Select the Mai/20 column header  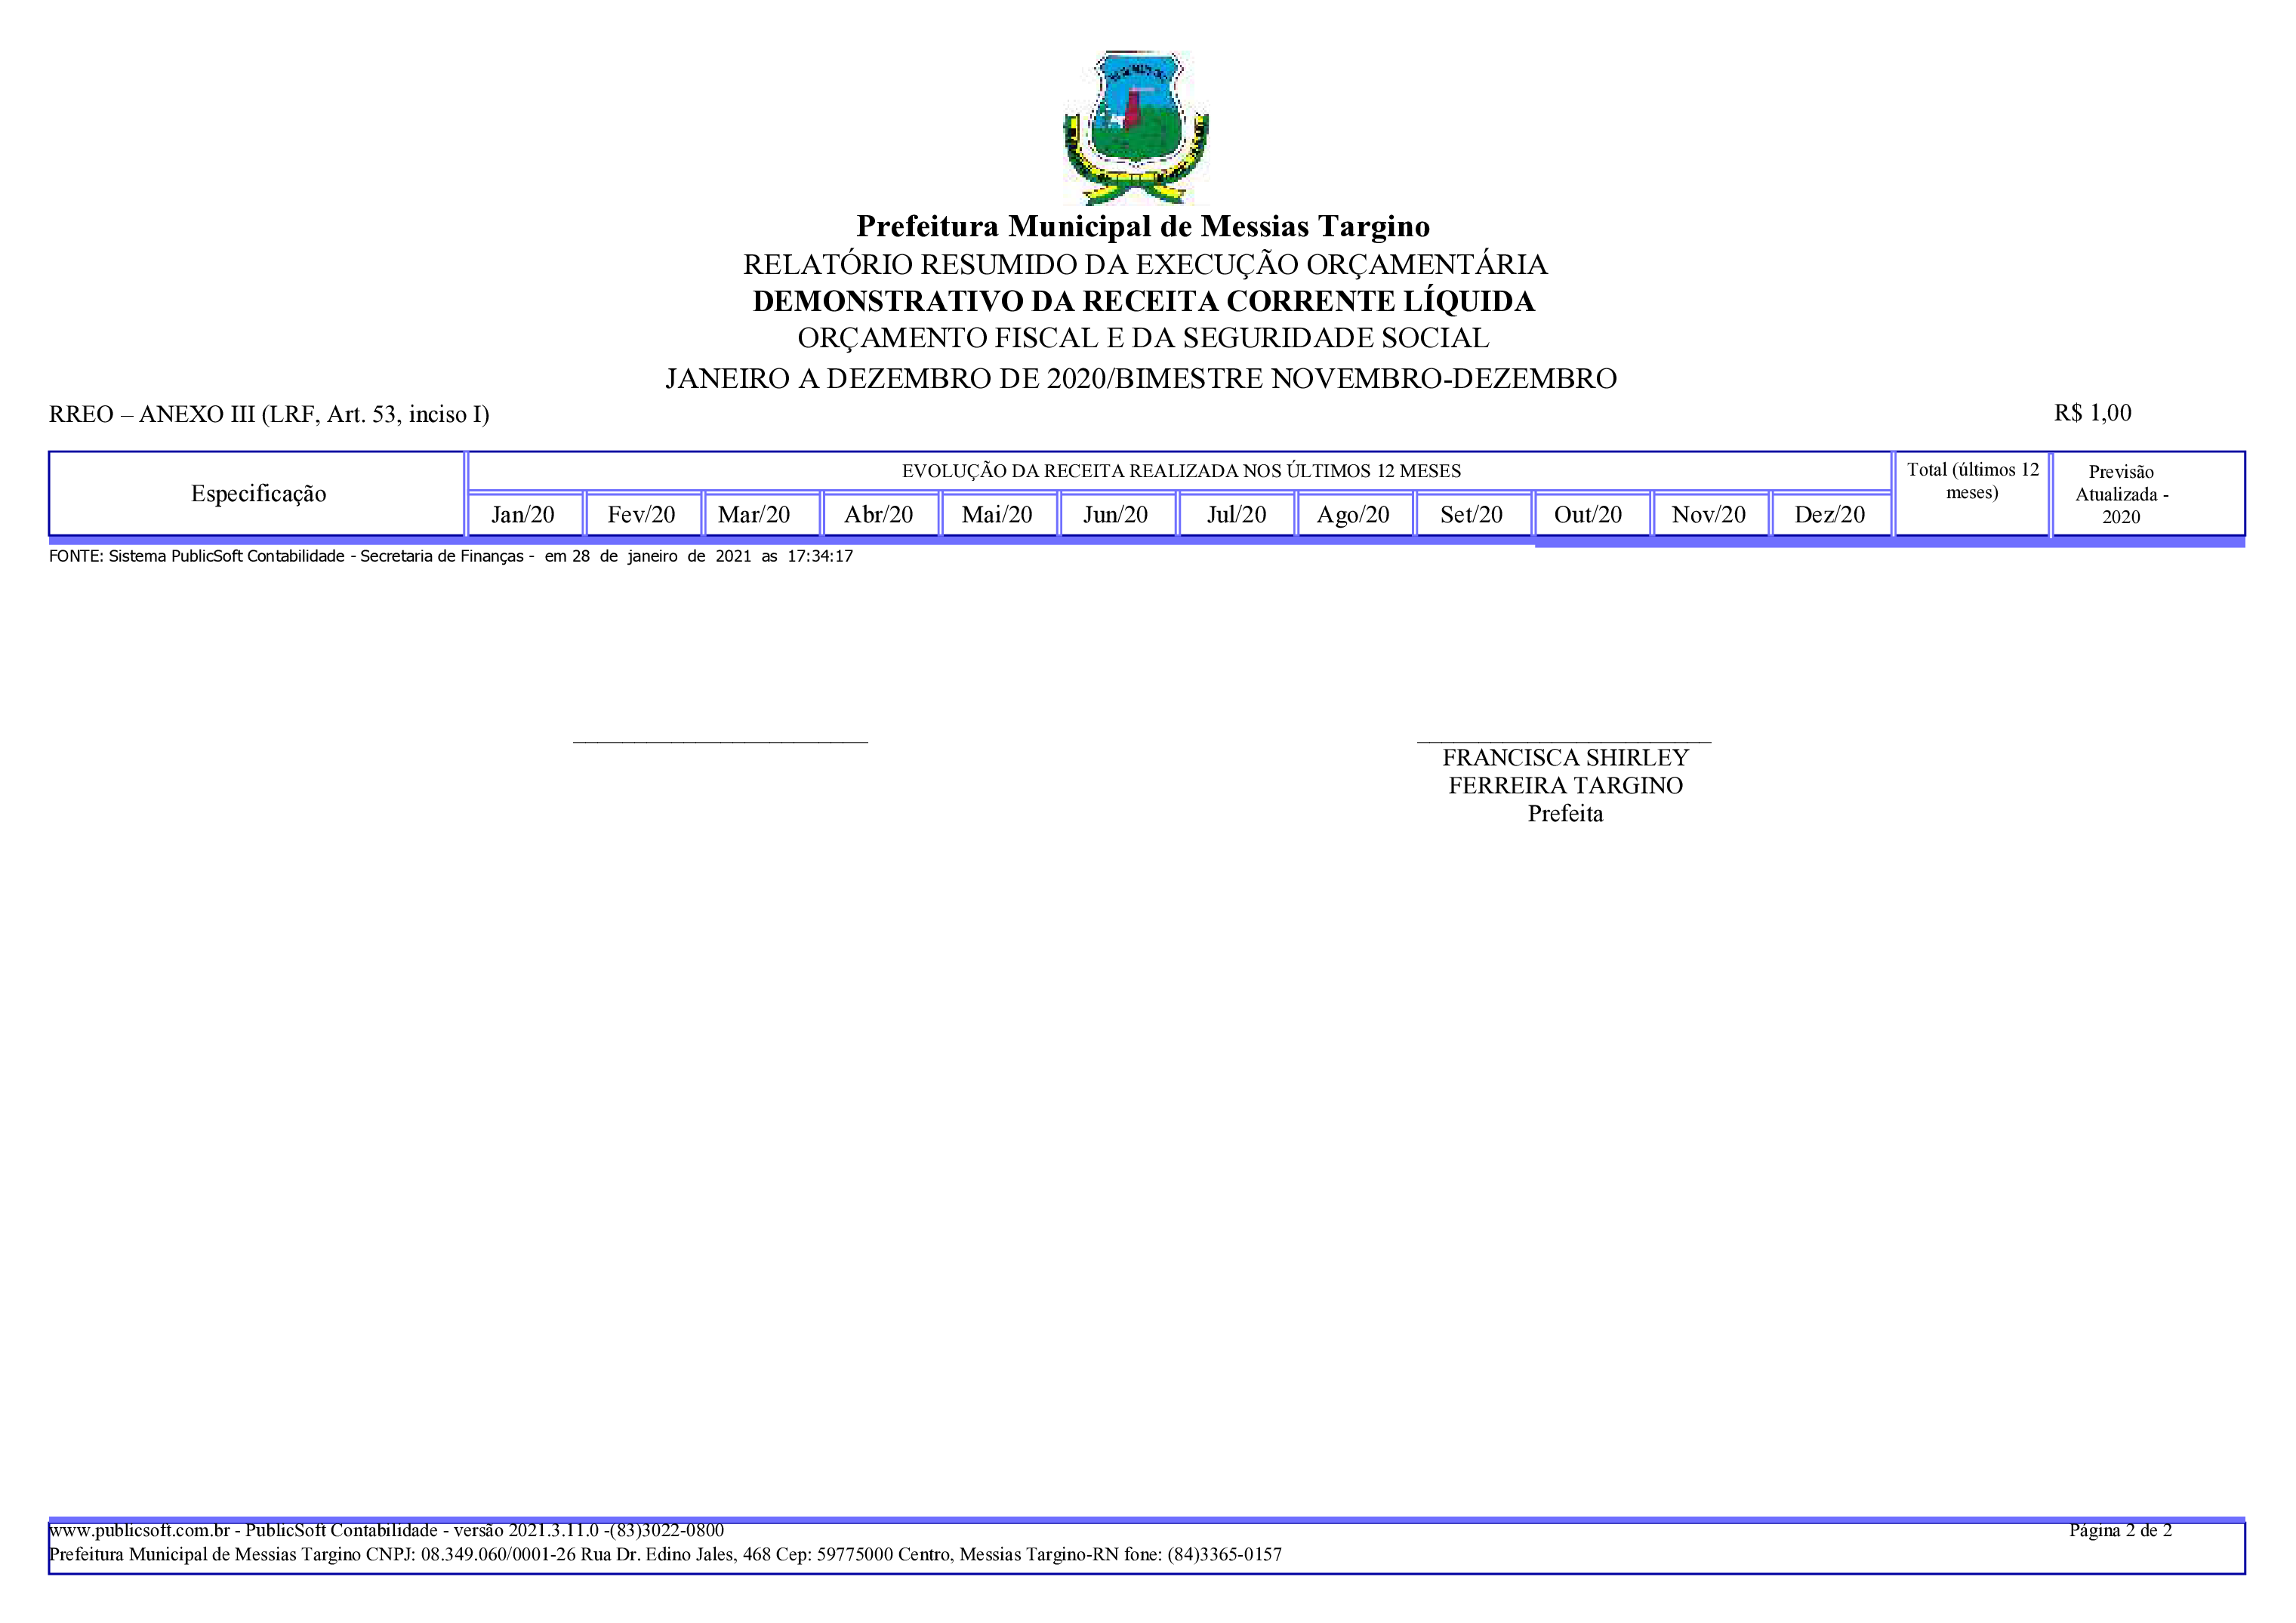[997, 515]
